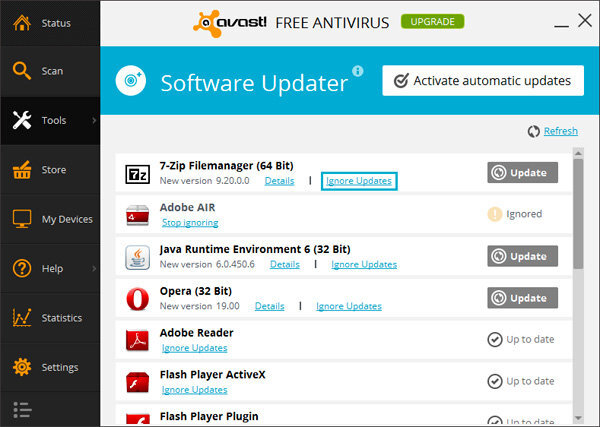The image size is (600, 427).
Task: Click the Java Runtime Environment icon
Action: pos(138,258)
